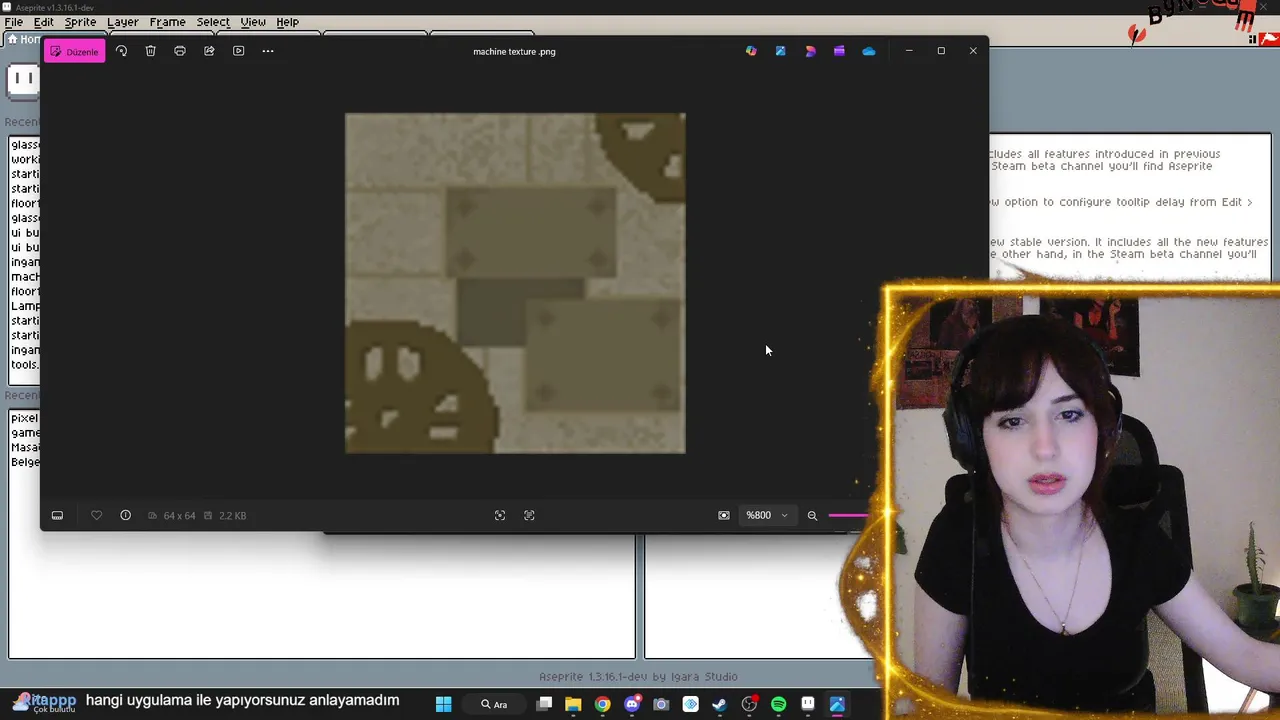This screenshot has height=720, width=1280.
Task: Switch to Aseprite via its taskbar icon
Action: pos(808,704)
